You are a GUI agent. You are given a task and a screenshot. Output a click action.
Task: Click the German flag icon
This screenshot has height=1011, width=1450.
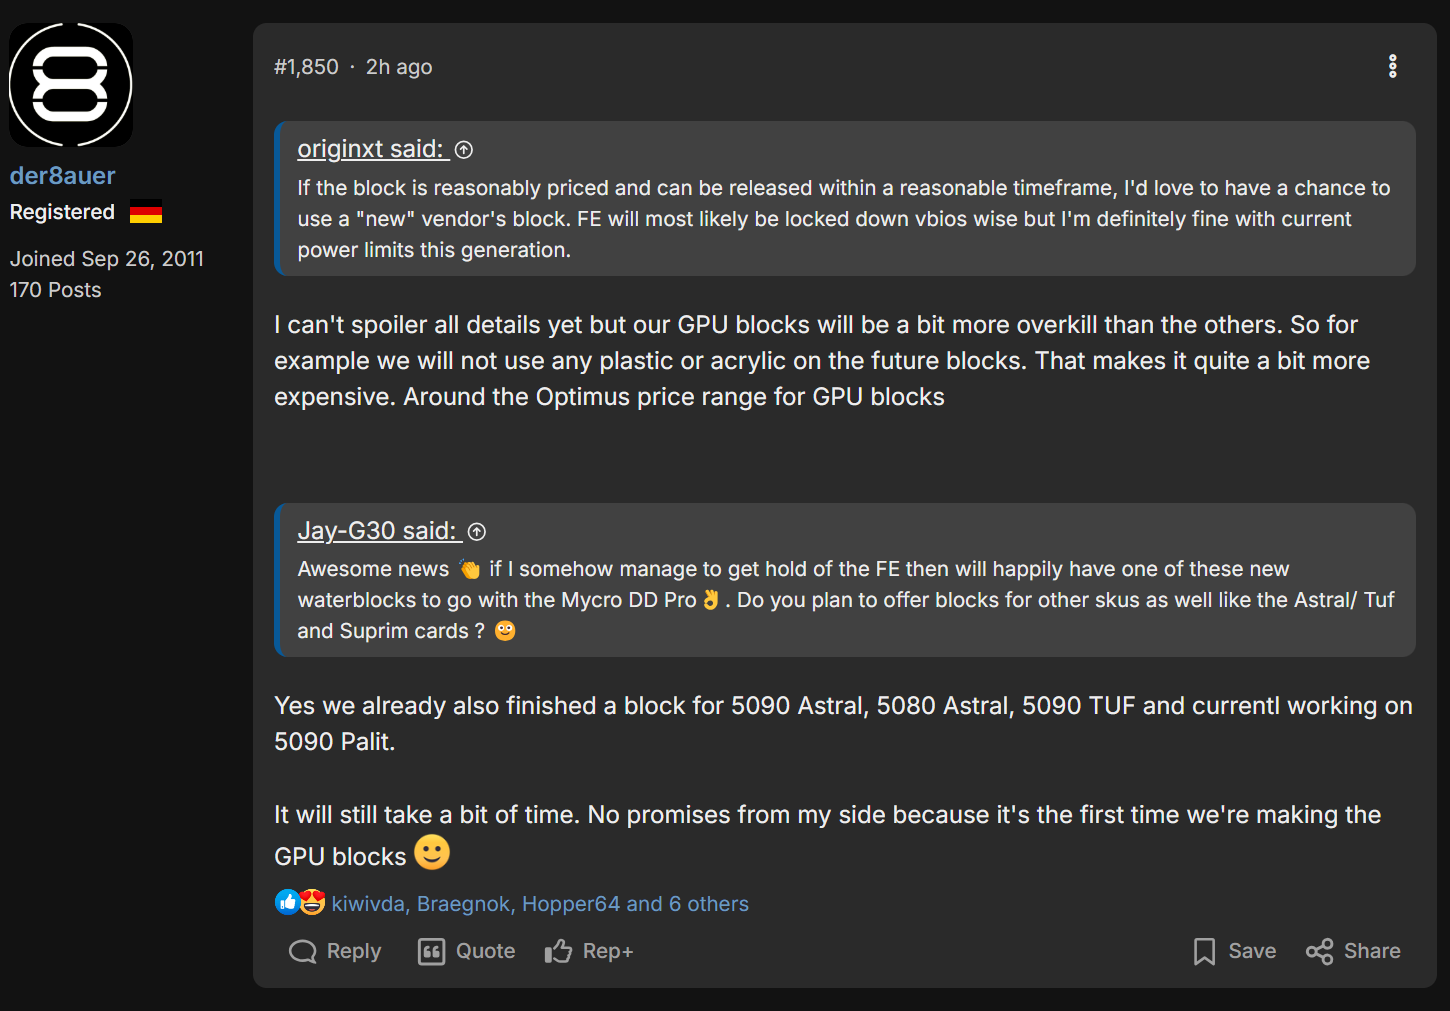(x=146, y=212)
